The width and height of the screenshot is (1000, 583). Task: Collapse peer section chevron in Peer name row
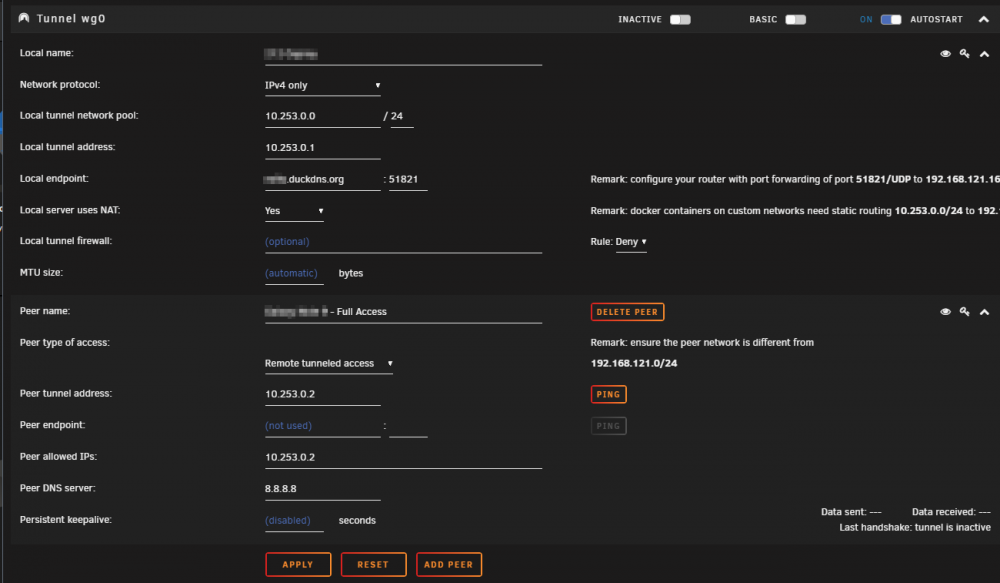point(984,312)
